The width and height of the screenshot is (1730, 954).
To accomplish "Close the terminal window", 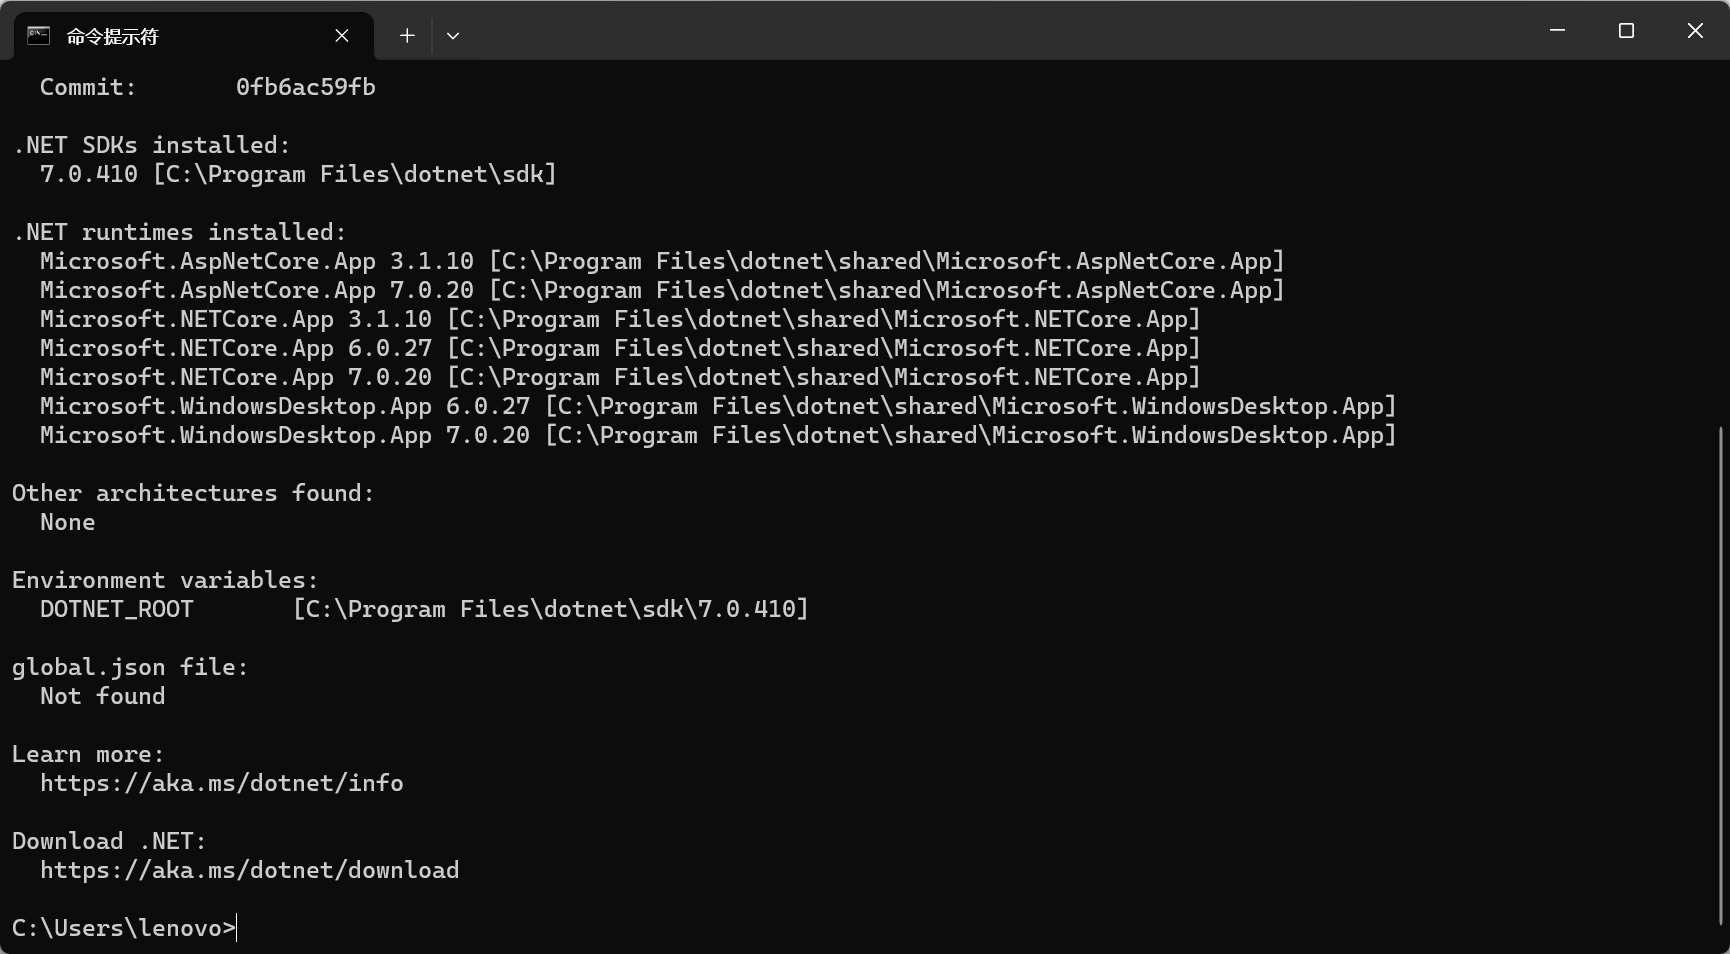I will [1695, 31].
